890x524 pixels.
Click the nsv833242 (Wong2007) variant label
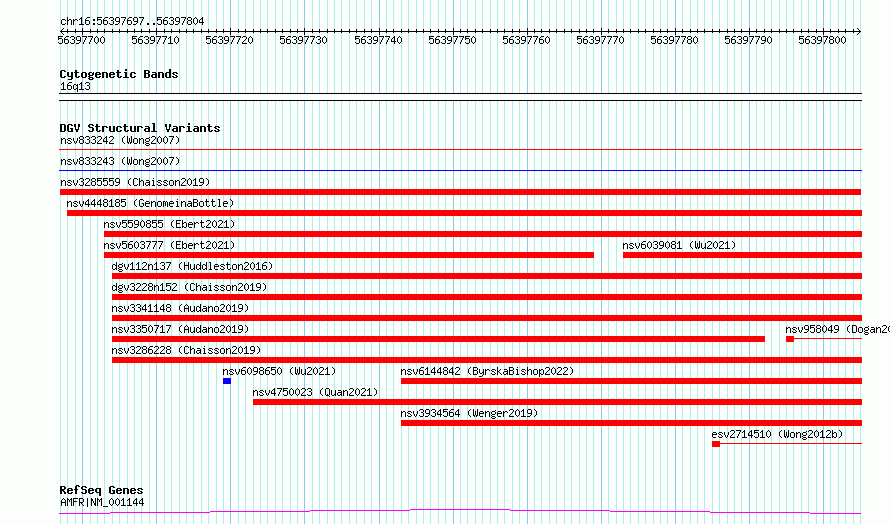pyautogui.click(x=120, y=140)
